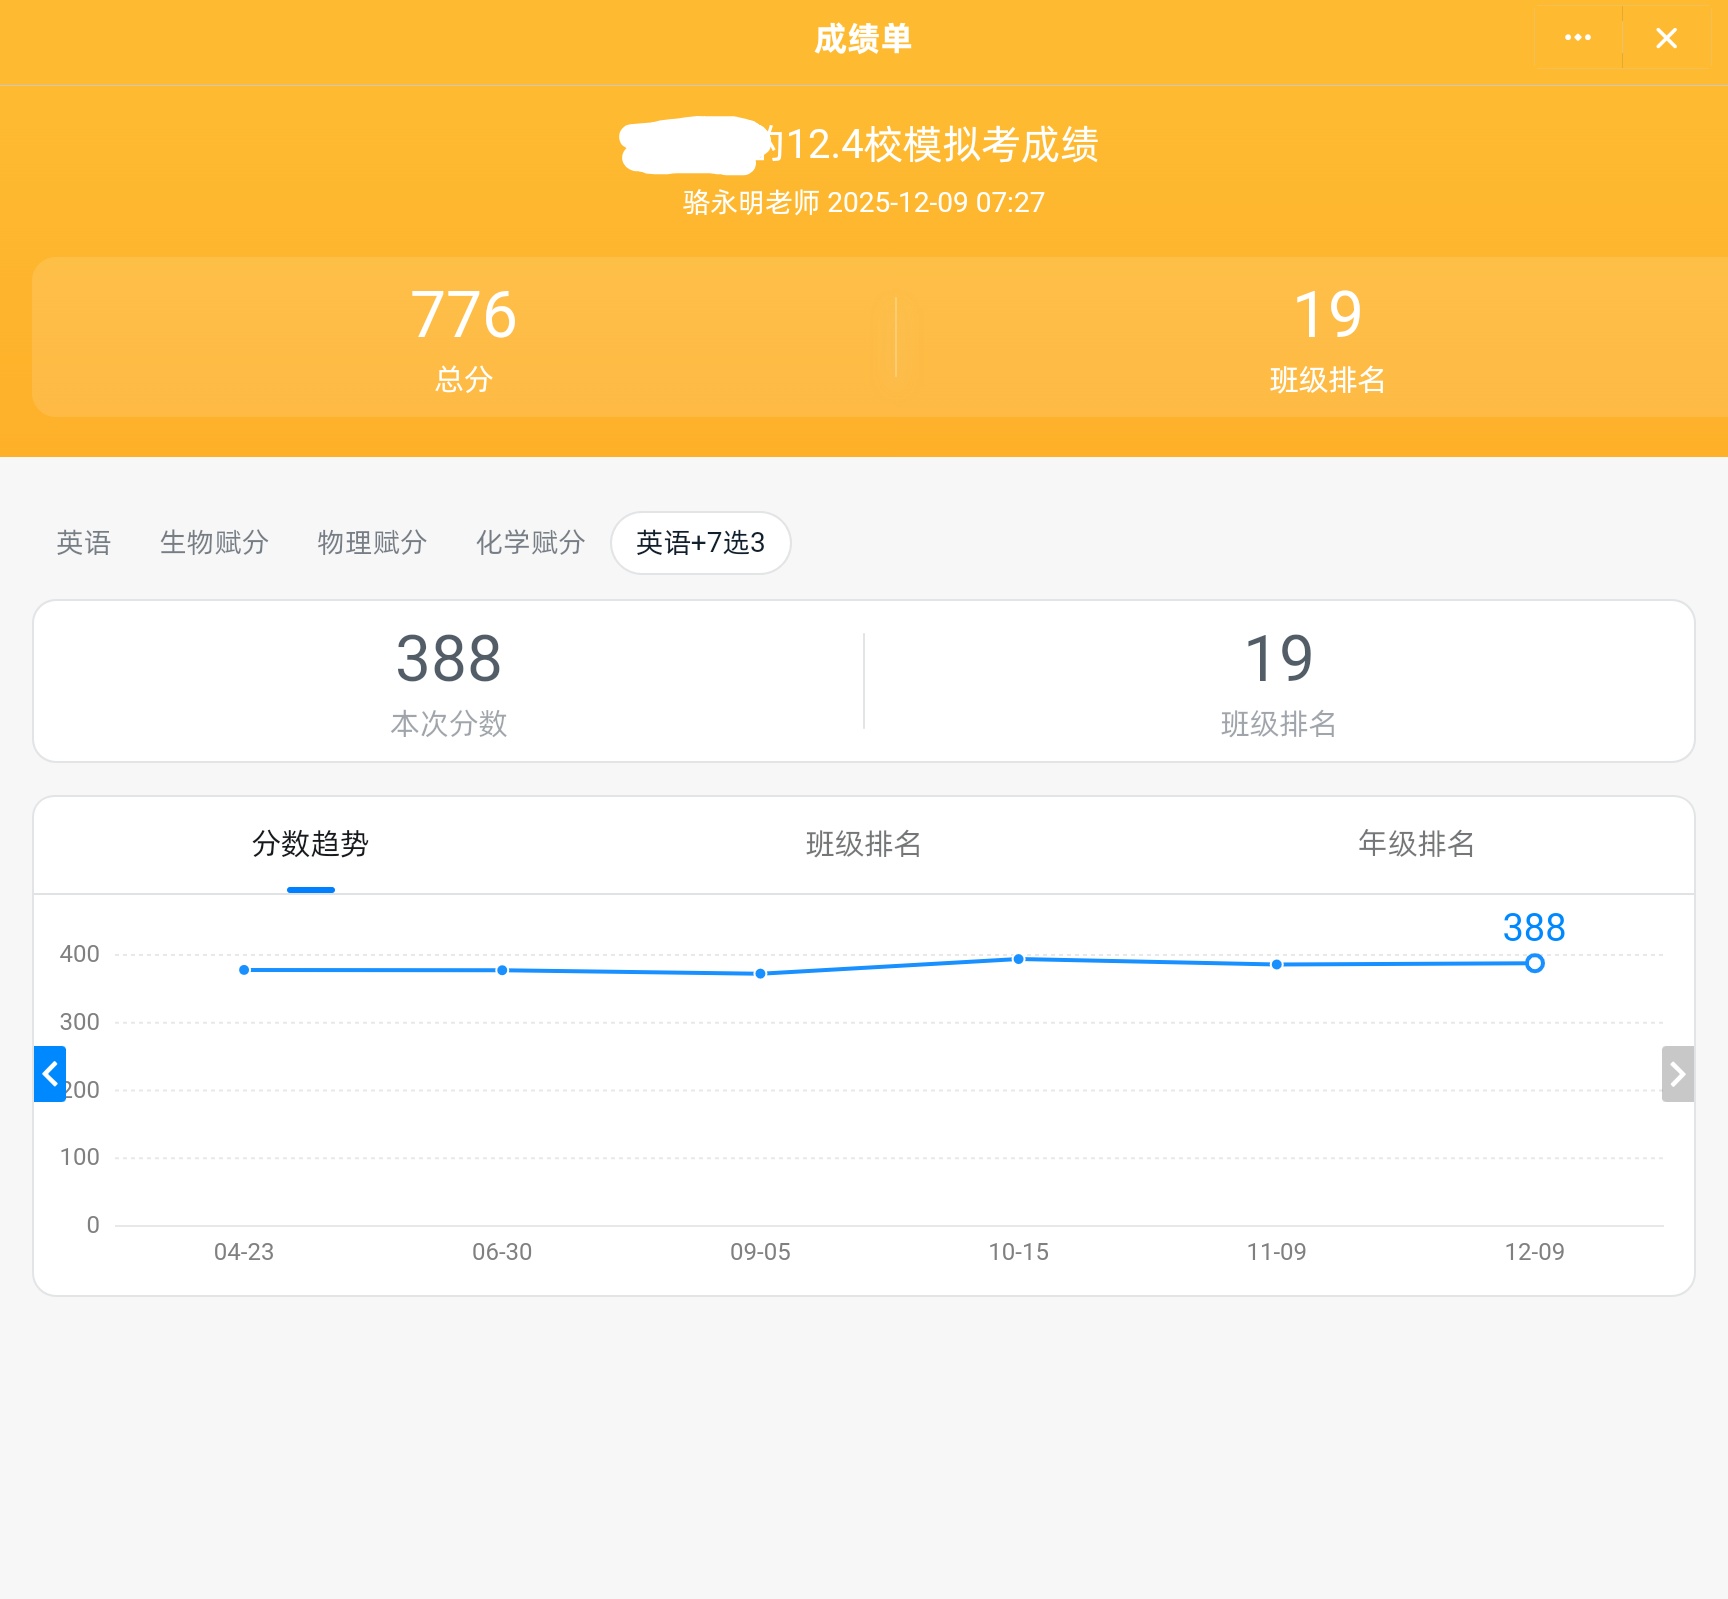Show the 分数趋势 chart tab

[310, 844]
